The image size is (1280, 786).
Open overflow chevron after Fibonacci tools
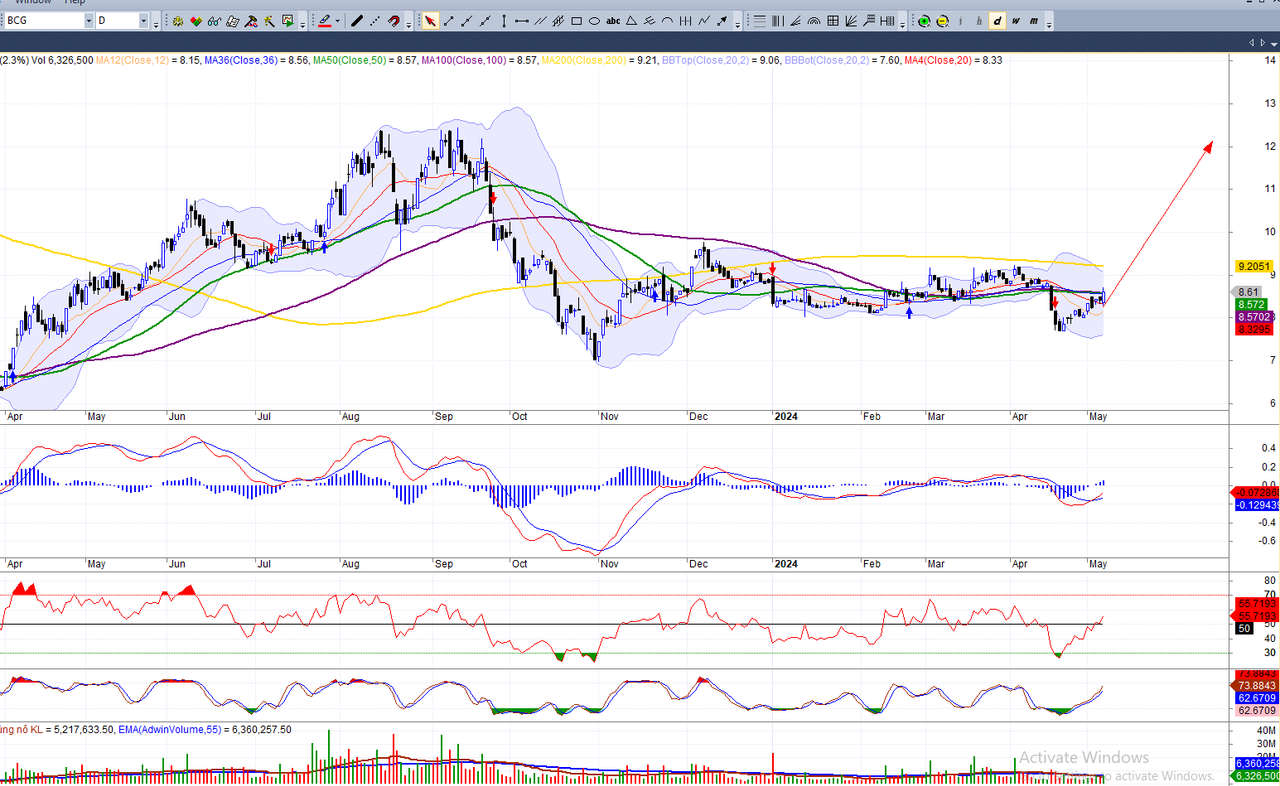(x=903, y=23)
